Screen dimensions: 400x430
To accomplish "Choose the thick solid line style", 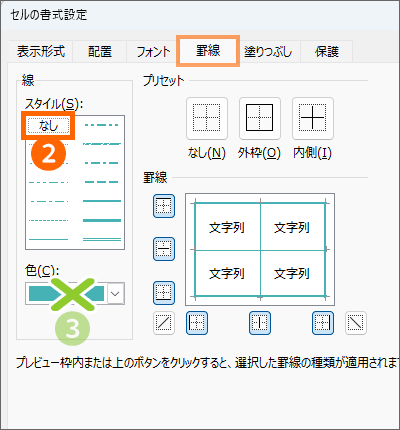I will (102, 220).
